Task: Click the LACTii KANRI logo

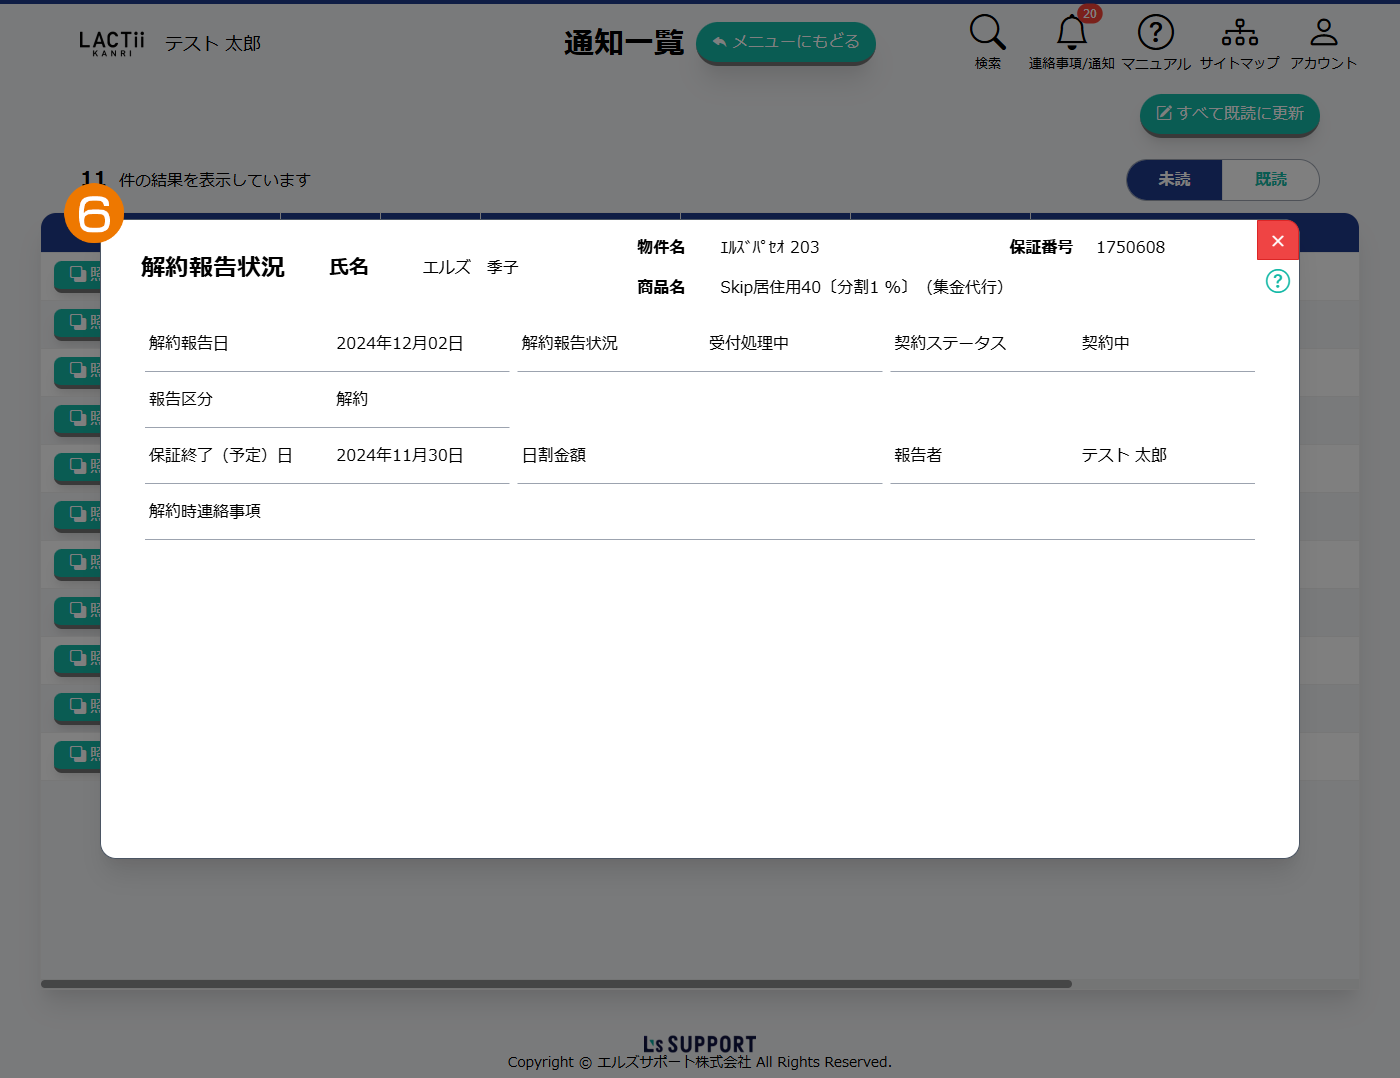Action: [112, 43]
